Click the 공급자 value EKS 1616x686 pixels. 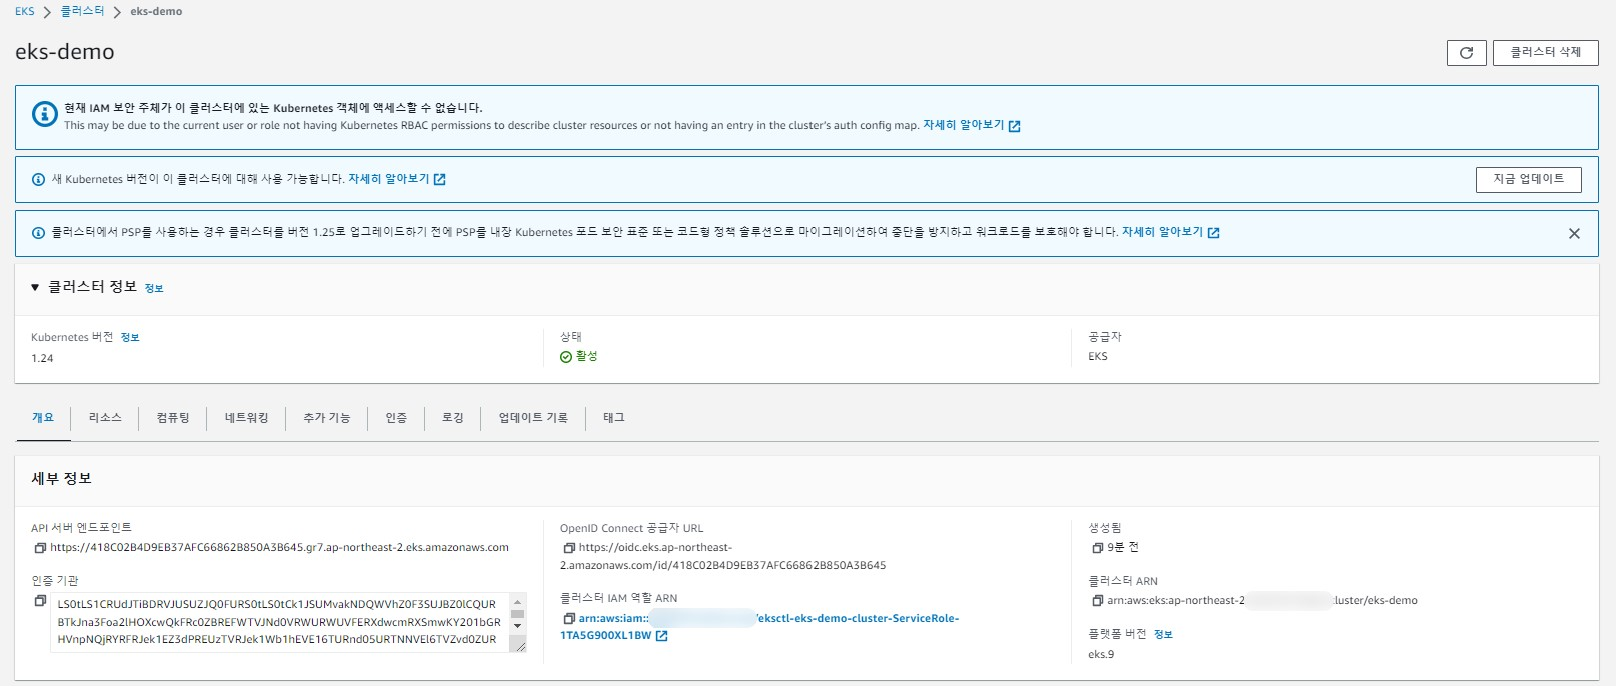click(x=1098, y=356)
